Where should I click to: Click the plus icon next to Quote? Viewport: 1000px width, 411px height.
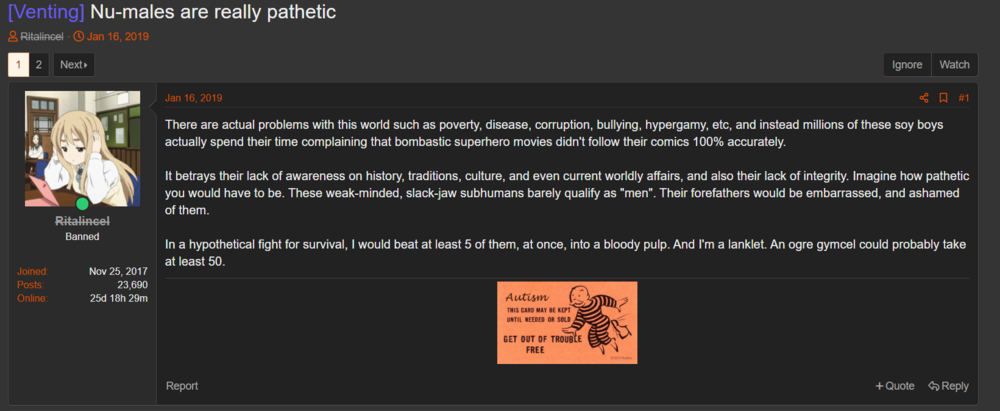coord(879,386)
